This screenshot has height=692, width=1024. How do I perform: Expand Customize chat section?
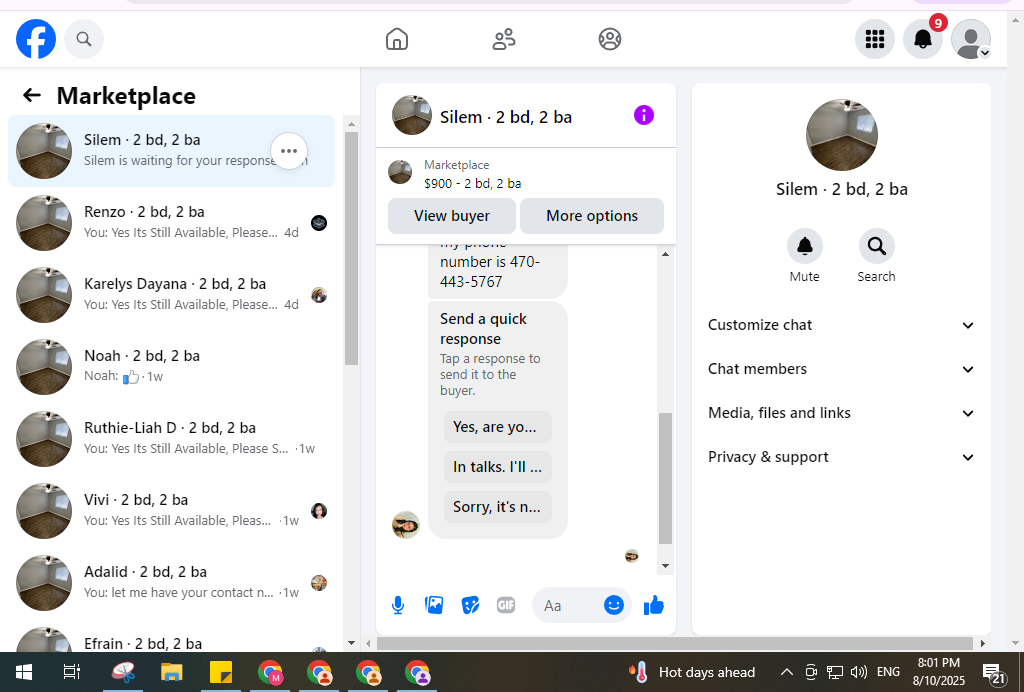pos(841,325)
